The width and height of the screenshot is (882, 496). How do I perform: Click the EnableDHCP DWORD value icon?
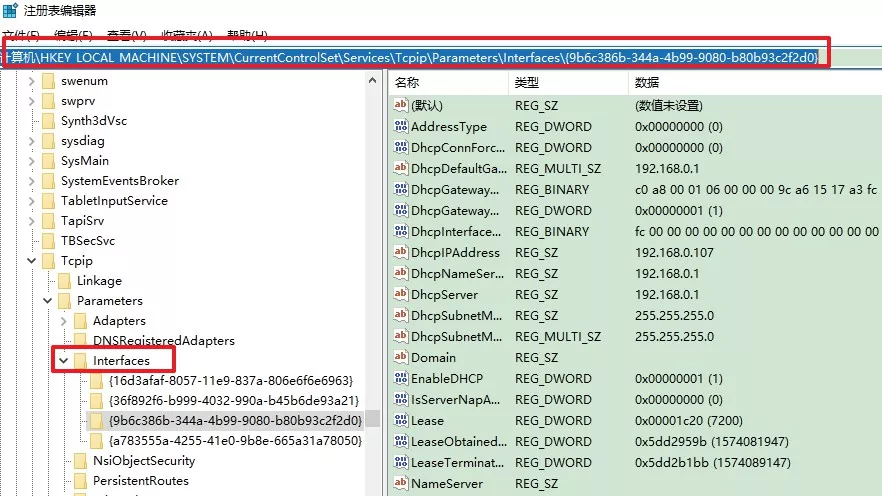(x=401, y=379)
